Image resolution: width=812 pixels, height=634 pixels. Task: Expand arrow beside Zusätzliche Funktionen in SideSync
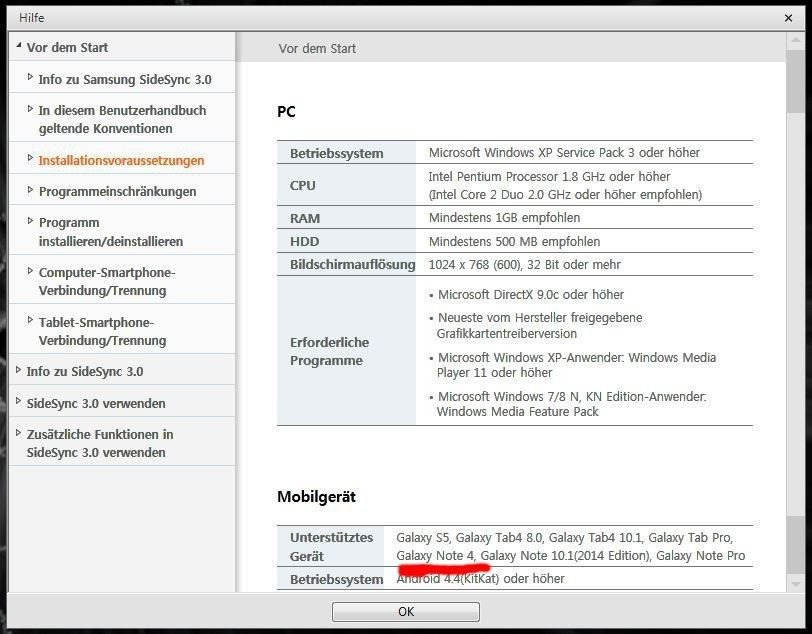tap(19, 433)
